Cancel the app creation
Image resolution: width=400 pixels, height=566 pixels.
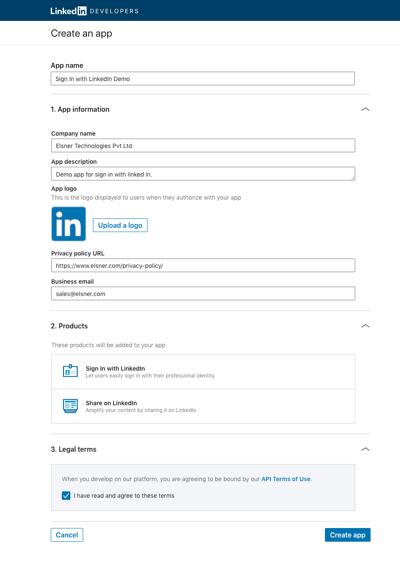pyautogui.click(x=67, y=535)
